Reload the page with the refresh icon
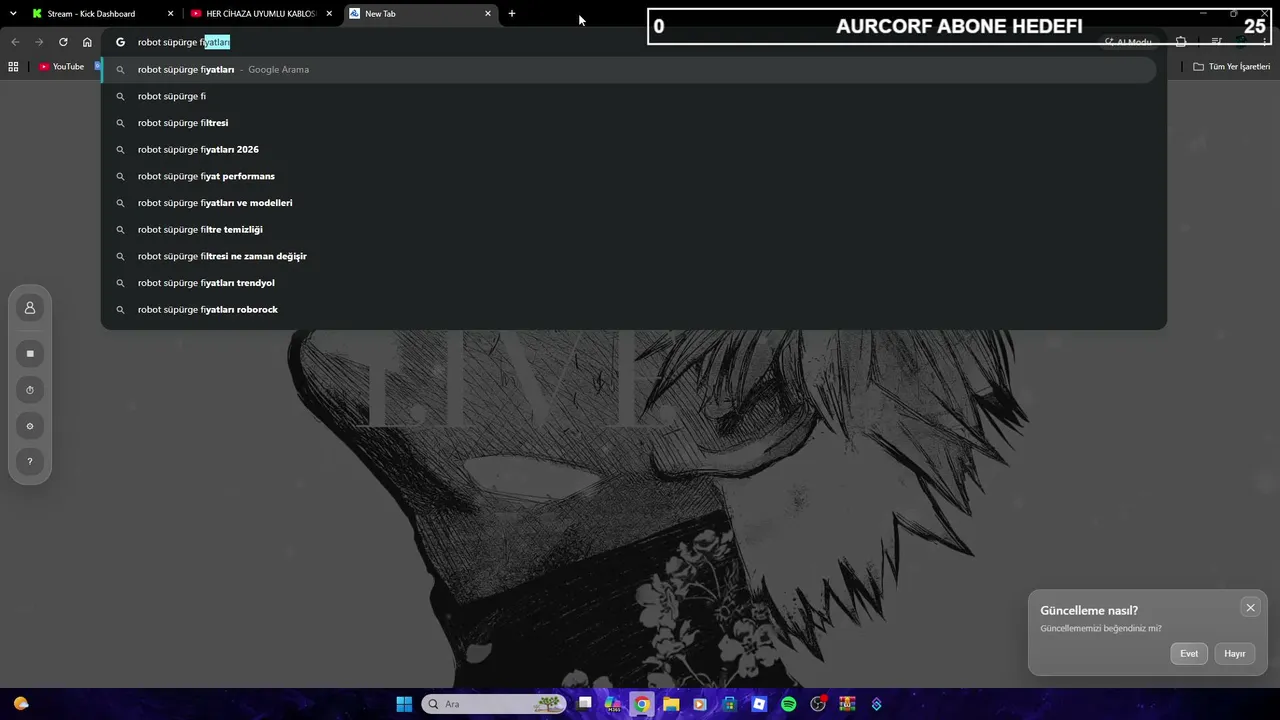The height and width of the screenshot is (720, 1280). 63,42
